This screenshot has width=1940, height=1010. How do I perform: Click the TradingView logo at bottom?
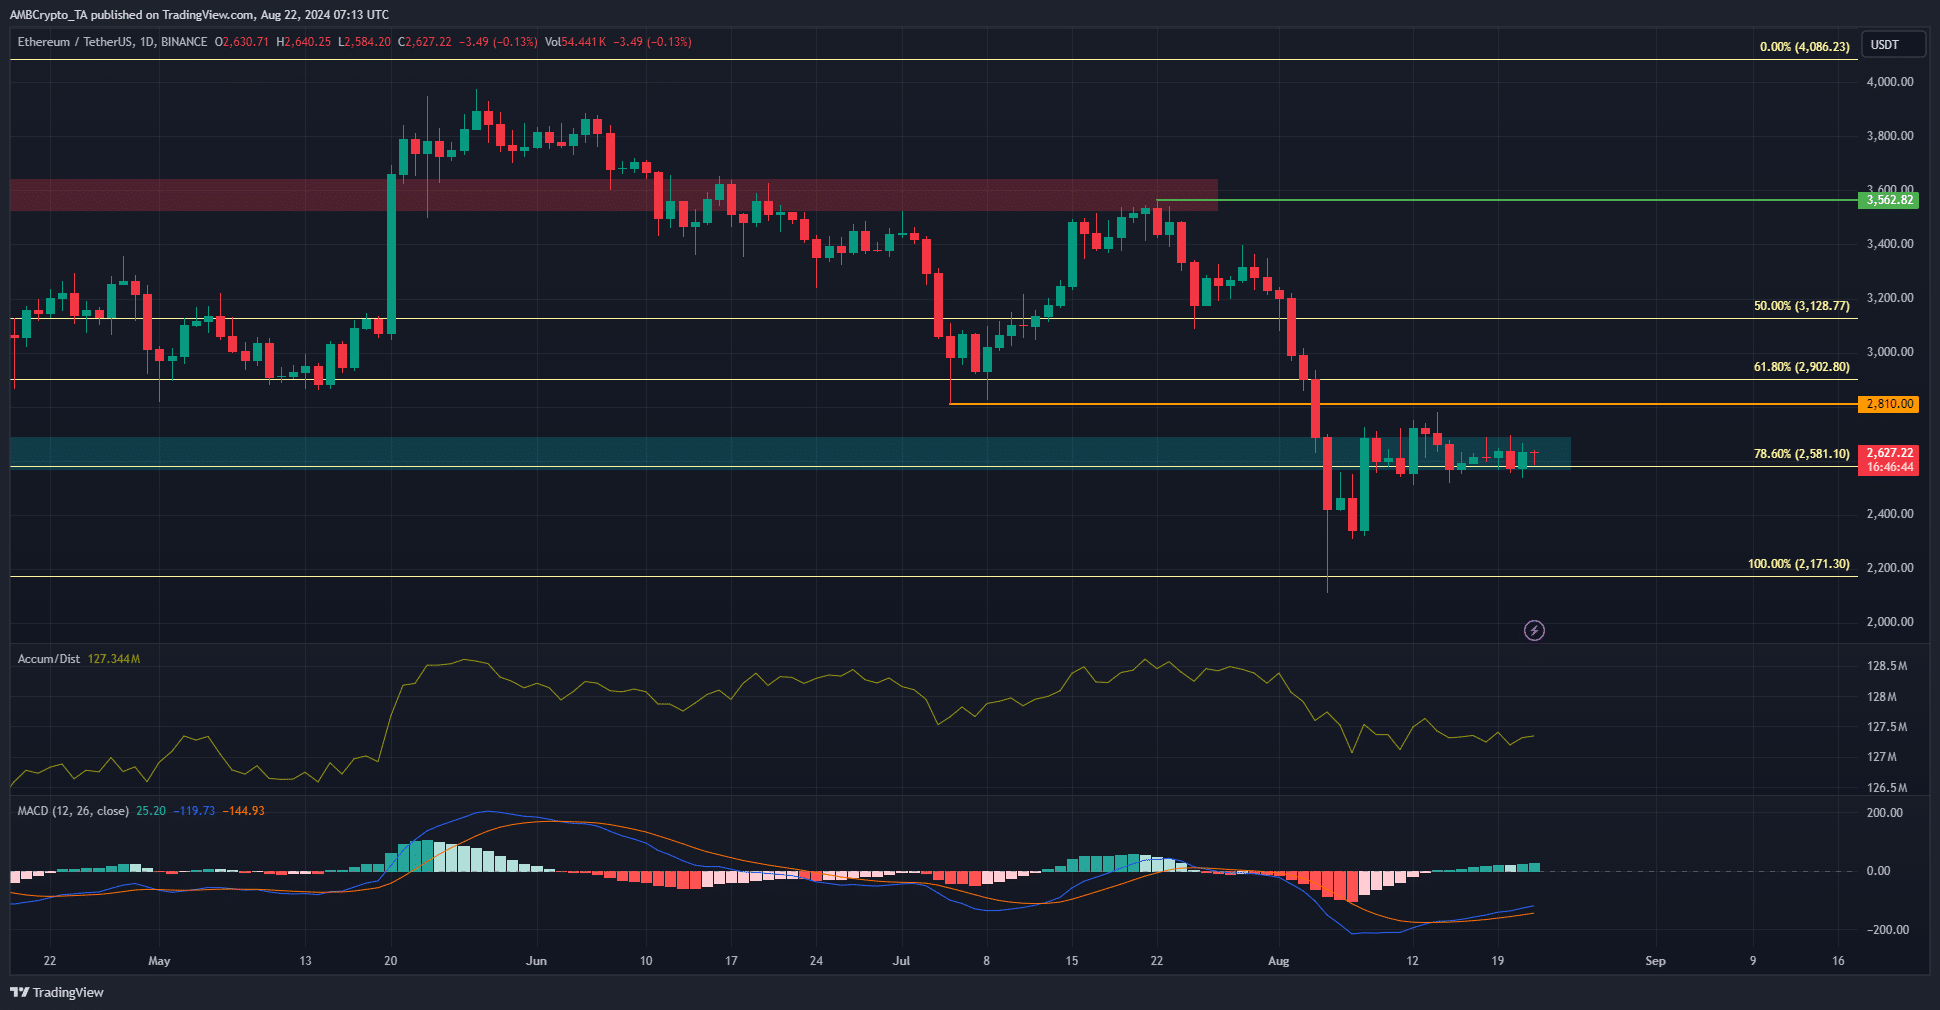(x=57, y=992)
